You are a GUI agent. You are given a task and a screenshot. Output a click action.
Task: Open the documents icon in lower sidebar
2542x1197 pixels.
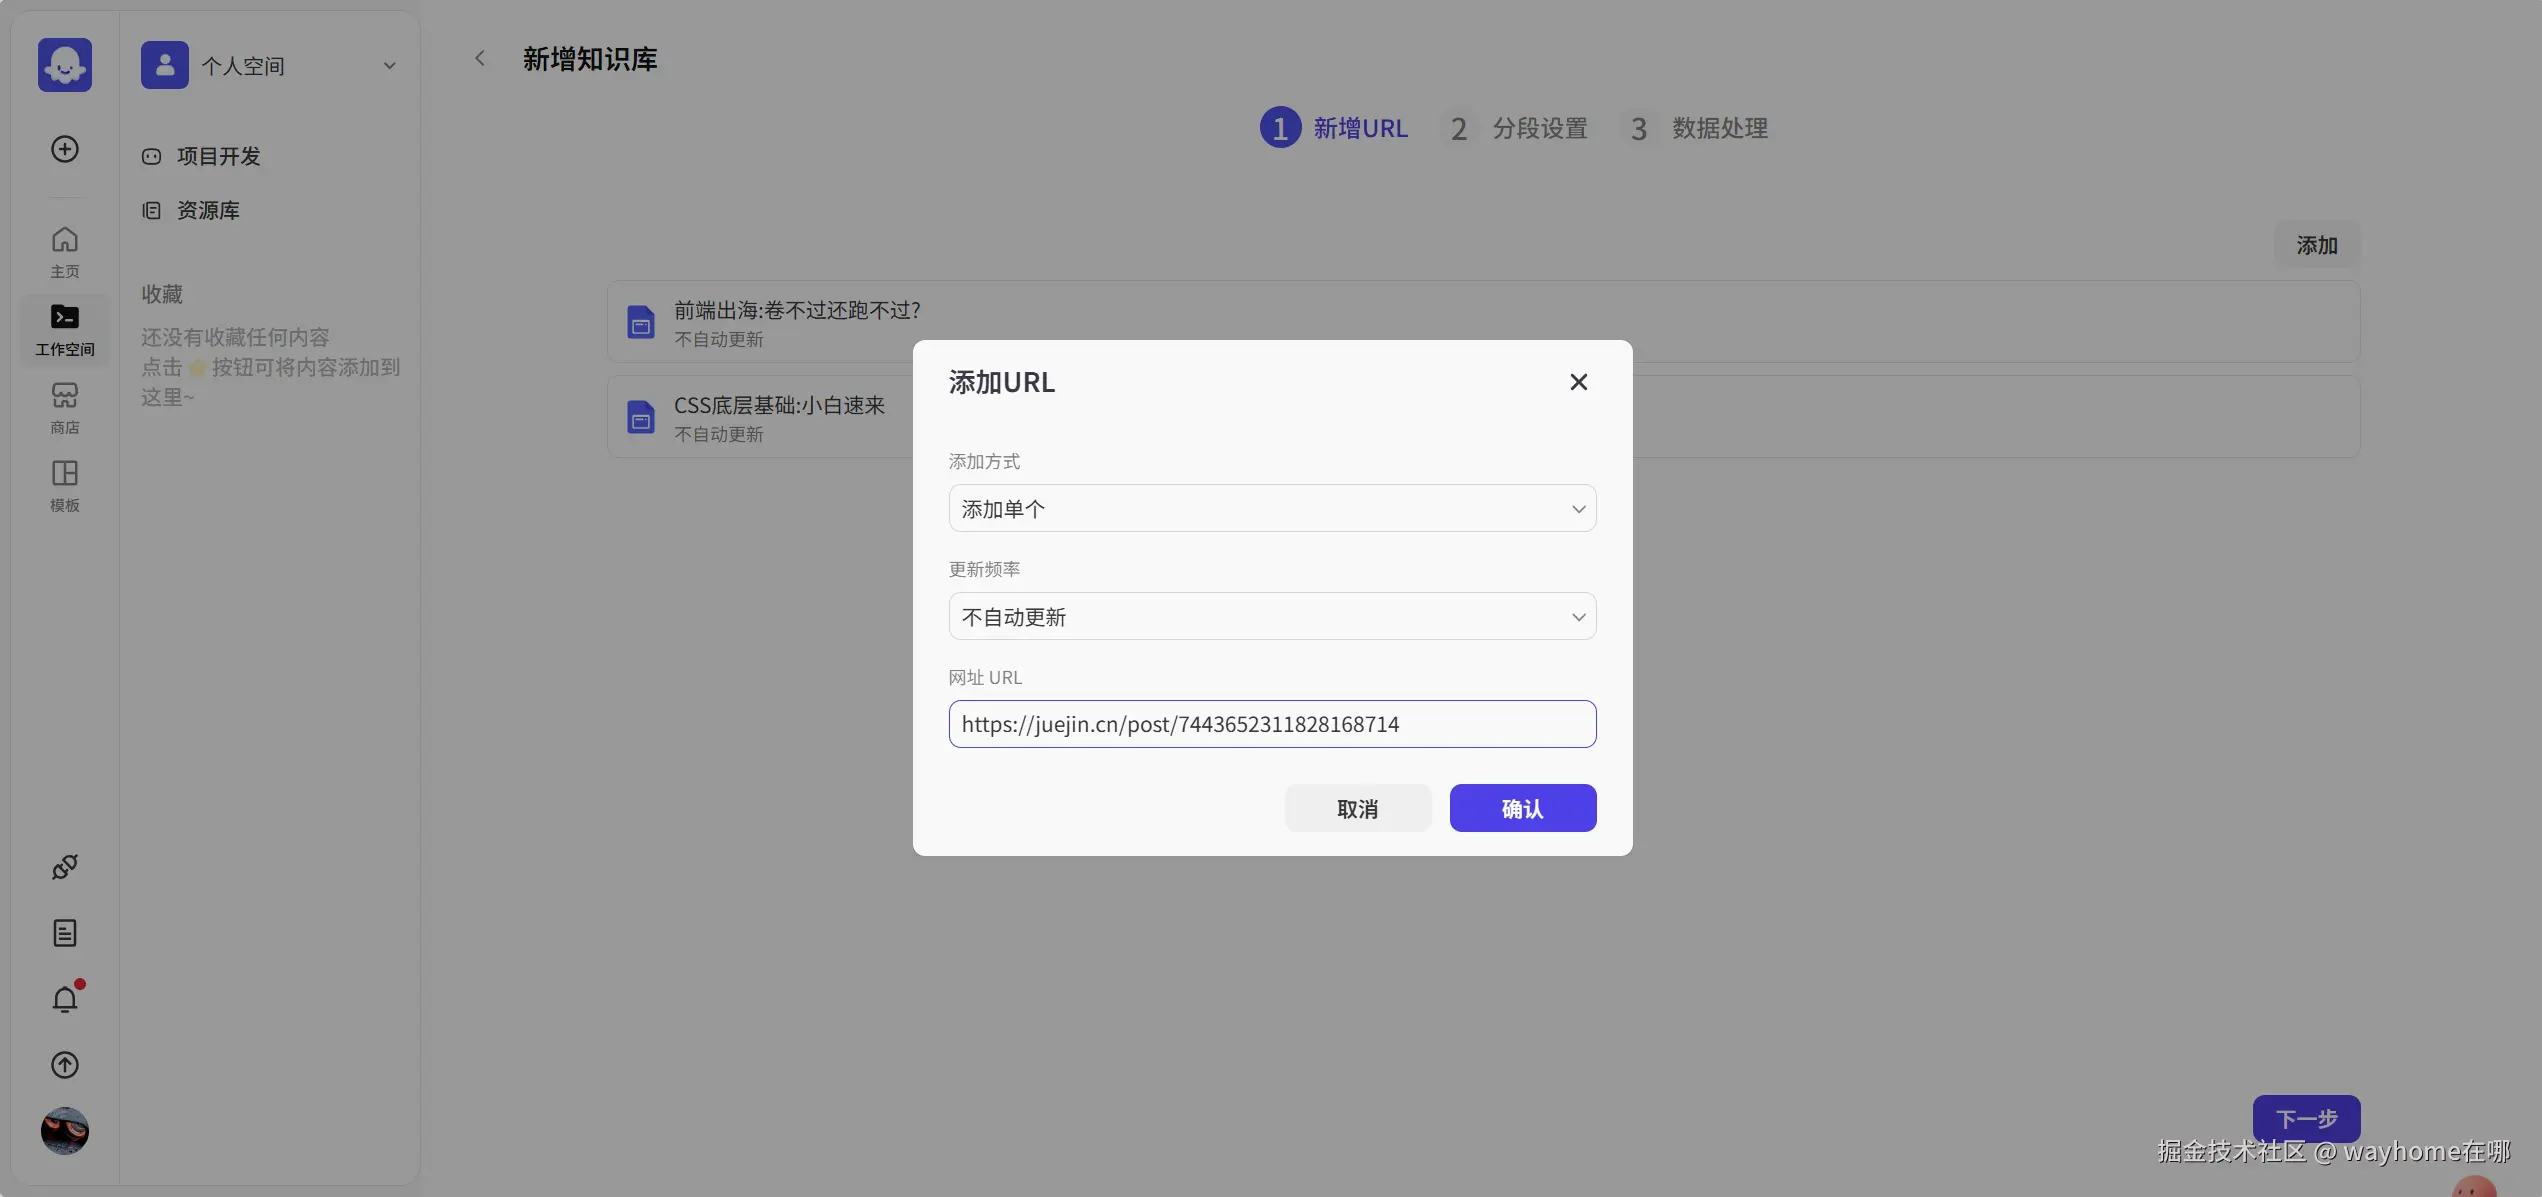[64, 932]
